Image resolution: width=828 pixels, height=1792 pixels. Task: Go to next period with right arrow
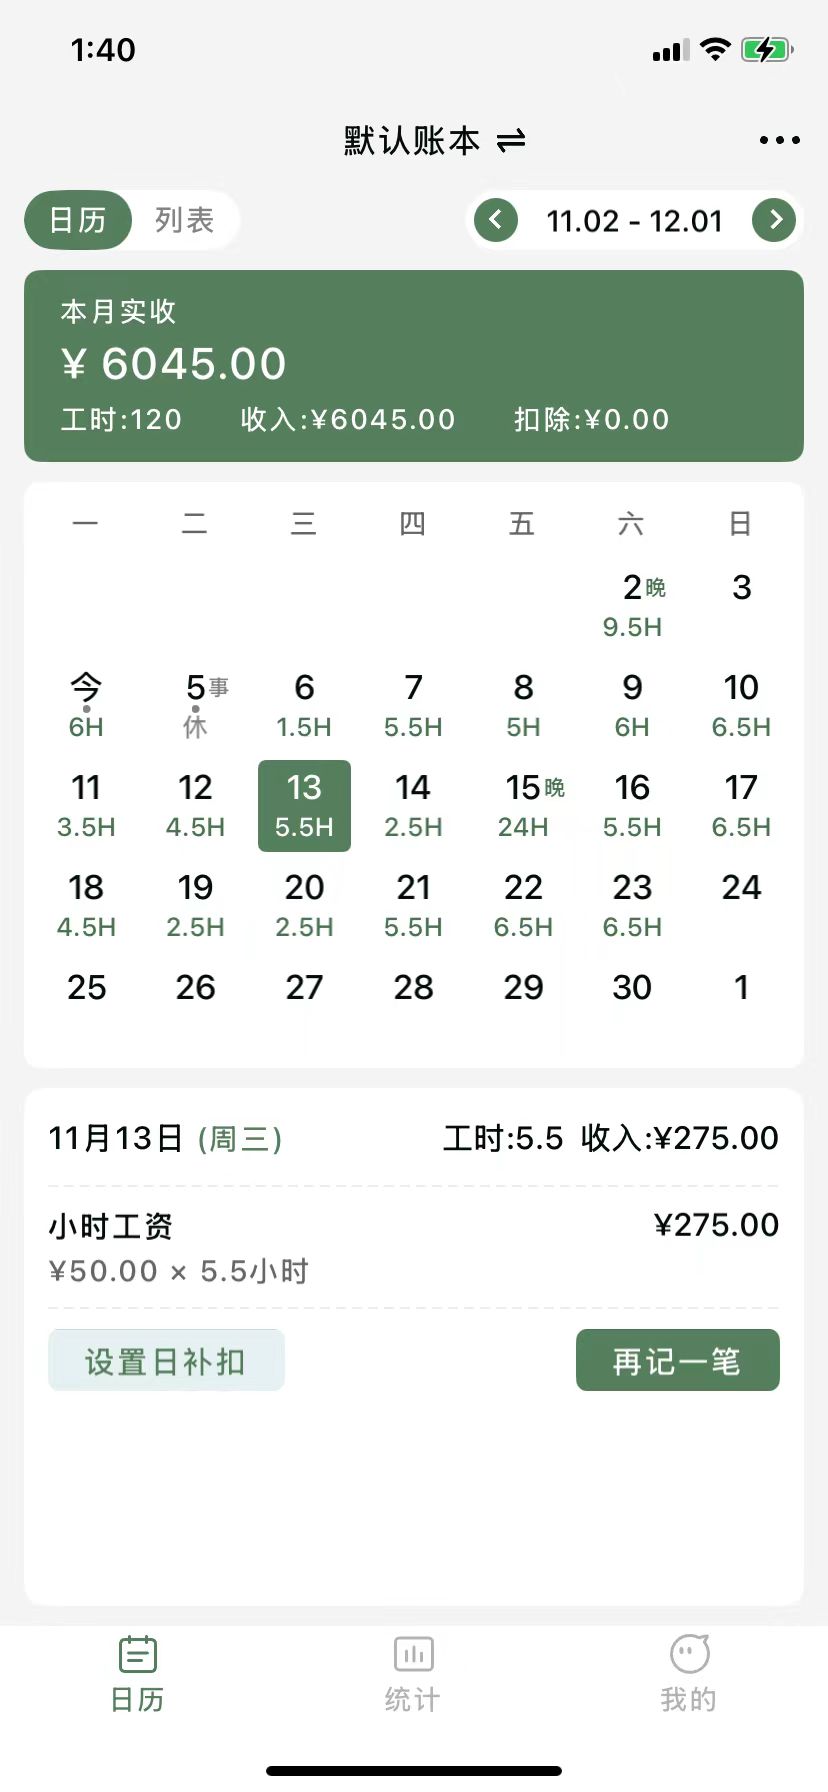point(774,220)
